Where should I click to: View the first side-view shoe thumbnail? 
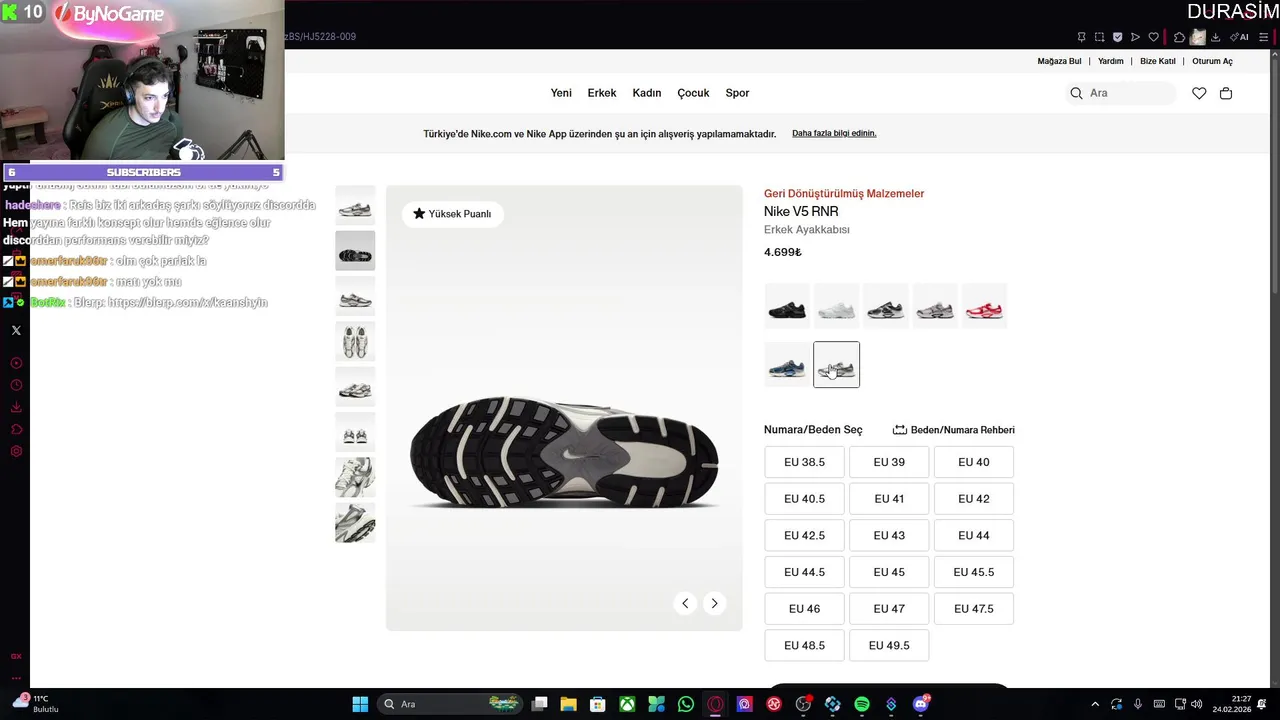[x=355, y=205]
